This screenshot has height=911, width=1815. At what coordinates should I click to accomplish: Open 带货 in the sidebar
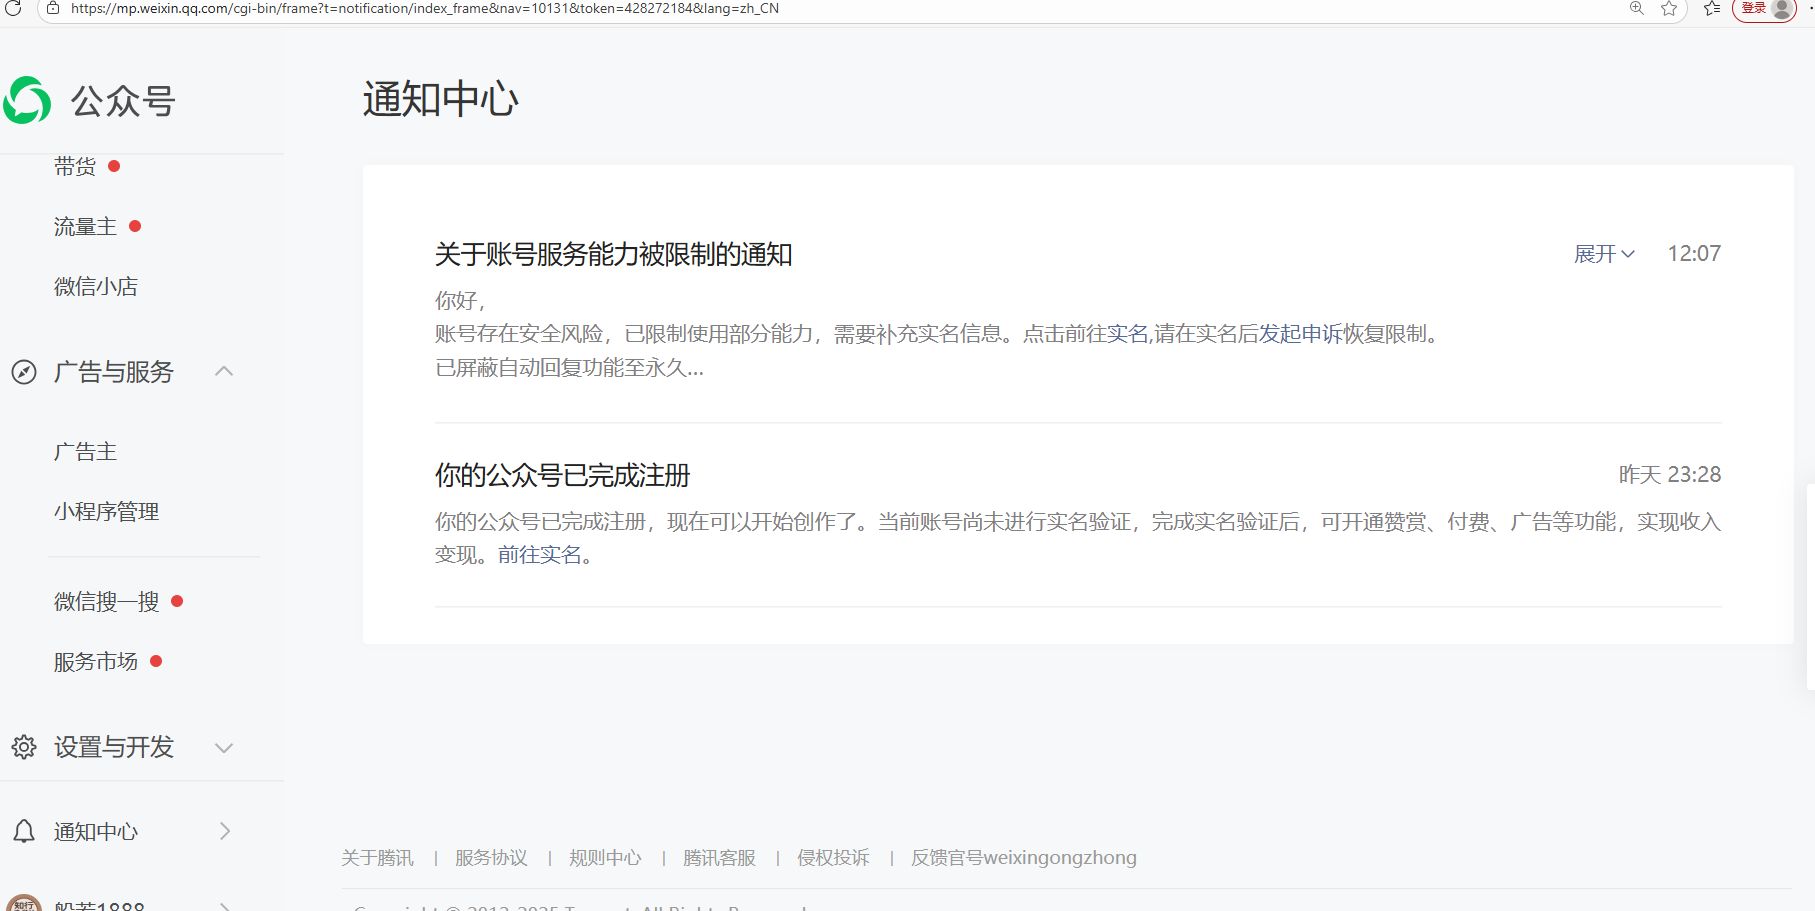75,167
